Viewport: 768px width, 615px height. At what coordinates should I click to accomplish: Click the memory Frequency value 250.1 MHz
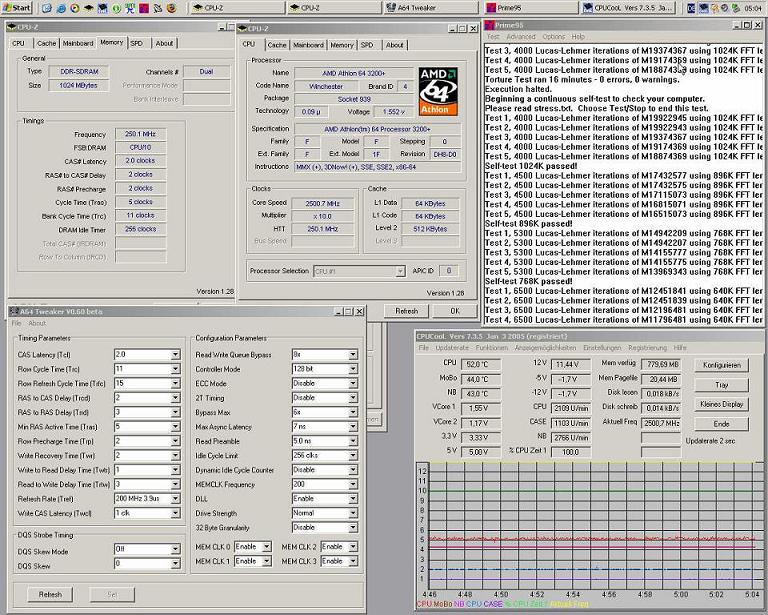pyautogui.click(x=141, y=134)
